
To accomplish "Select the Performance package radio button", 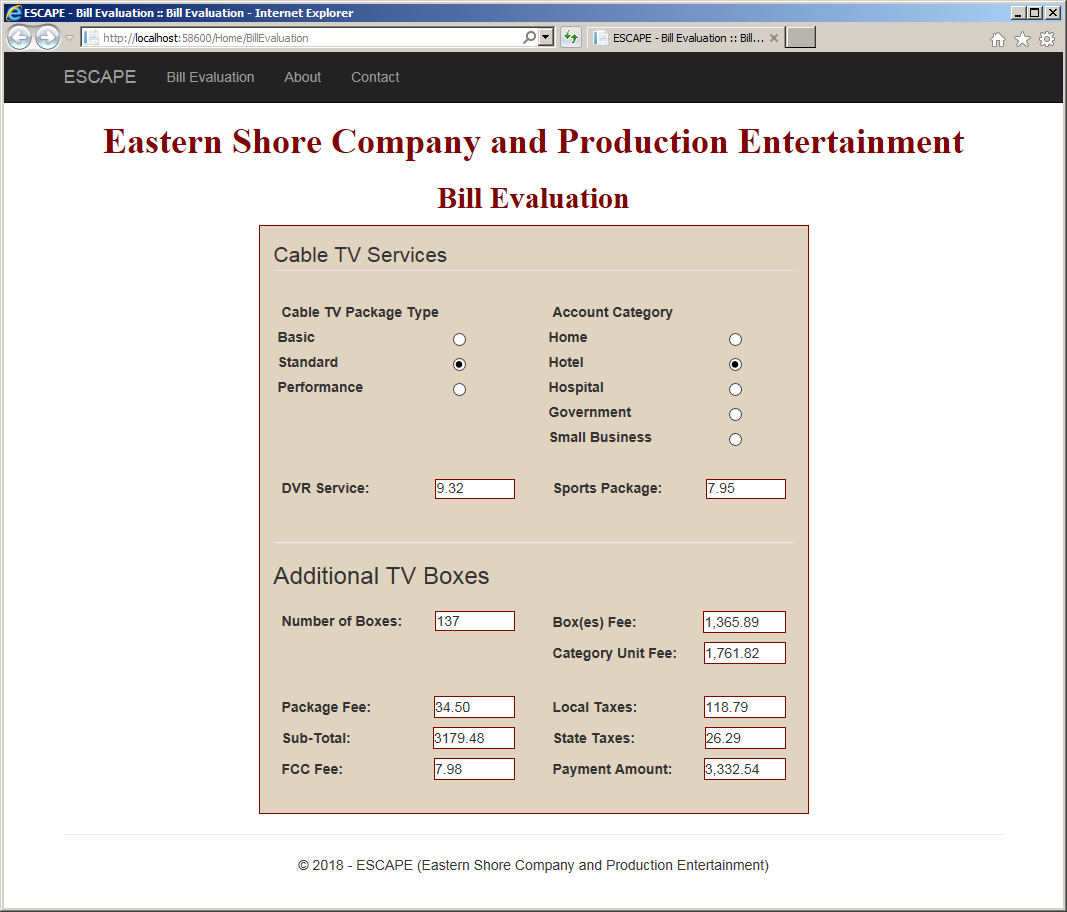I will (x=459, y=389).
